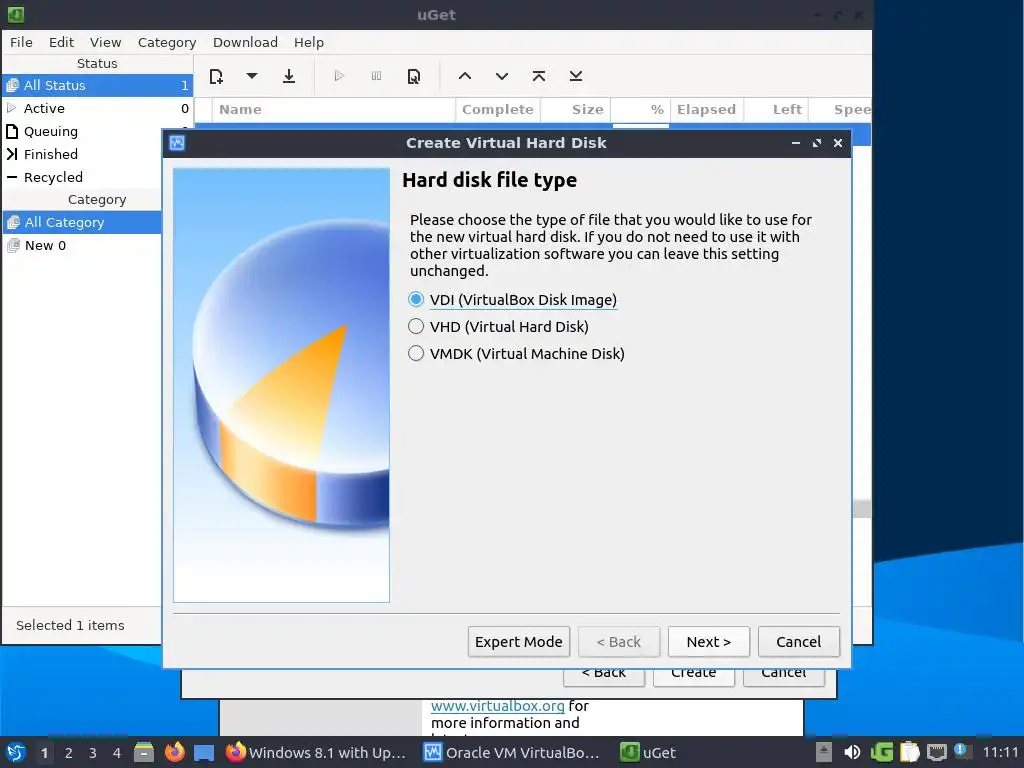Switch to workspace 4 in the pager

[117, 753]
